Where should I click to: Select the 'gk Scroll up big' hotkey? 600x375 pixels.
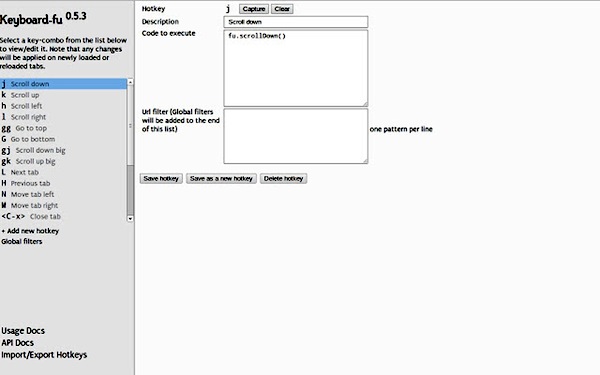[64, 161]
